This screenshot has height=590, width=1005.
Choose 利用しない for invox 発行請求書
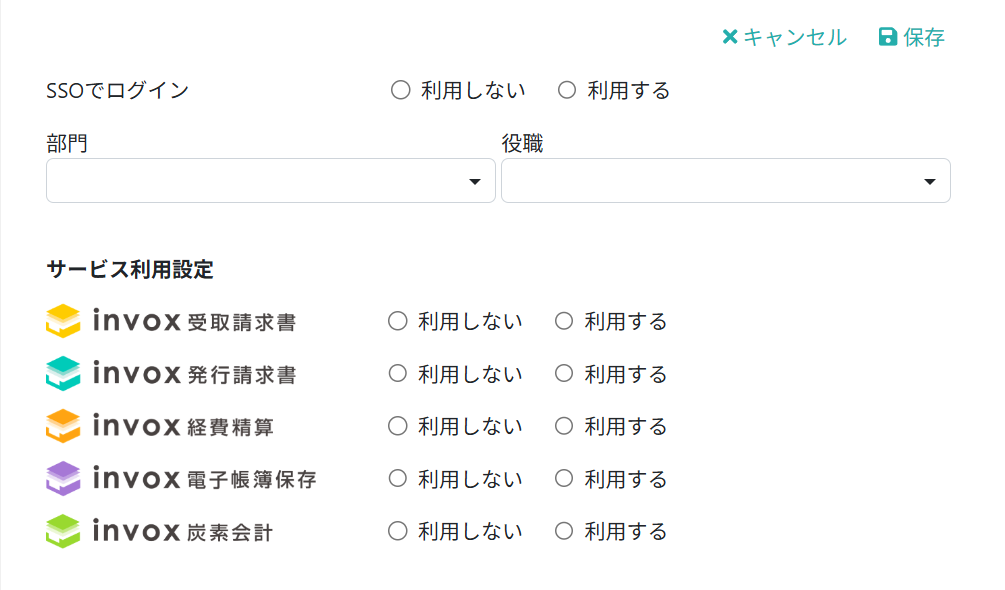(398, 374)
